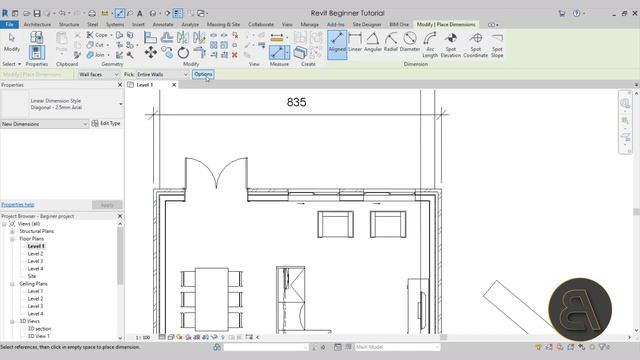This screenshot has height=360, width=640.
Task: Switch to the Level 1 view tab
Action: pyautogui.click(x=144, y=85)
